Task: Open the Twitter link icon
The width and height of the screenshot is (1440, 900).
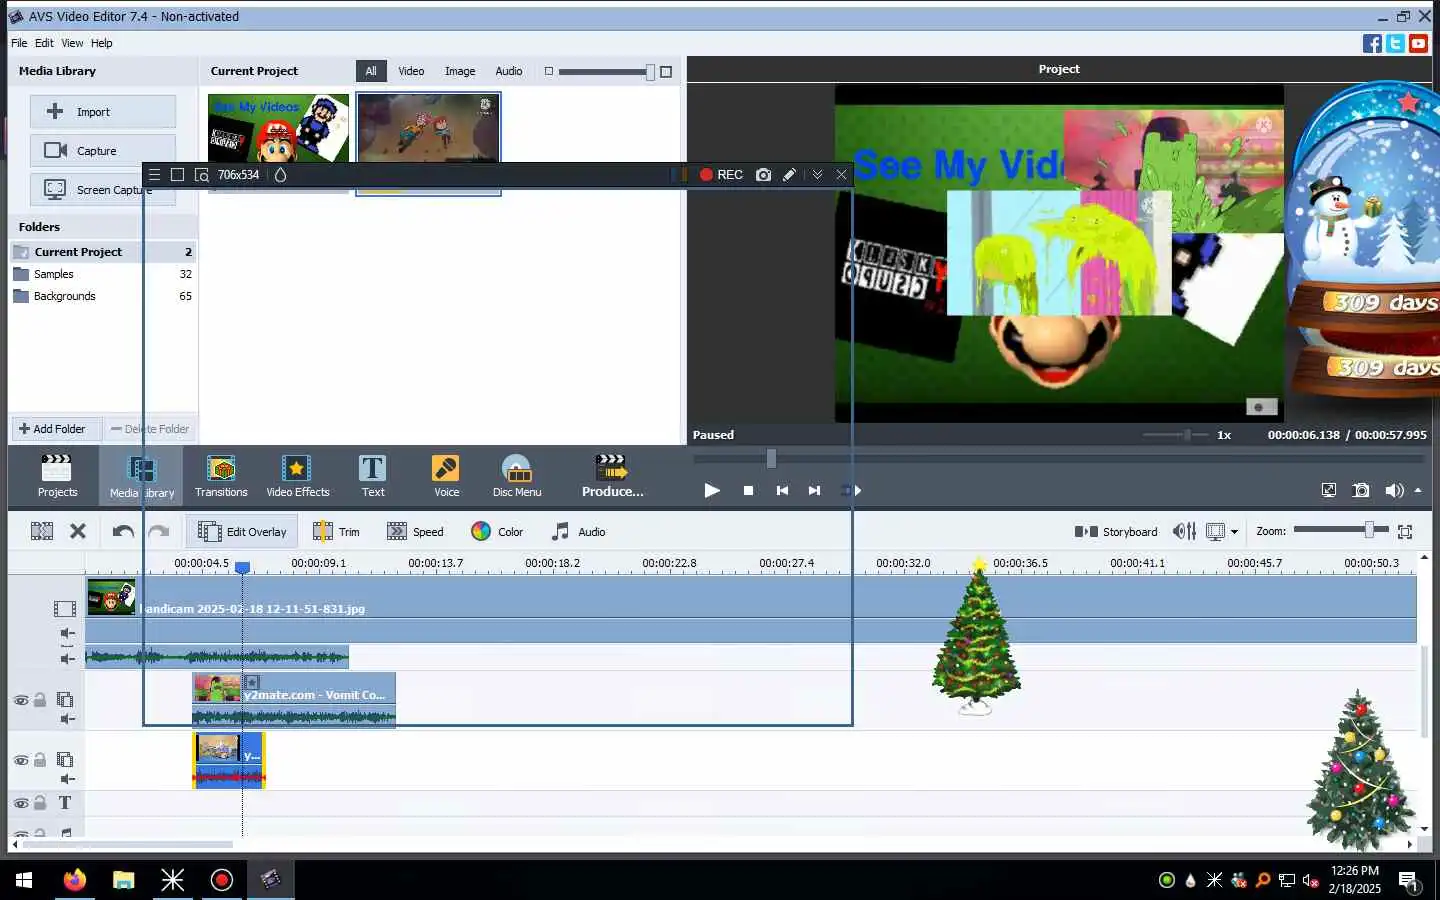Action: point(1395,43)
